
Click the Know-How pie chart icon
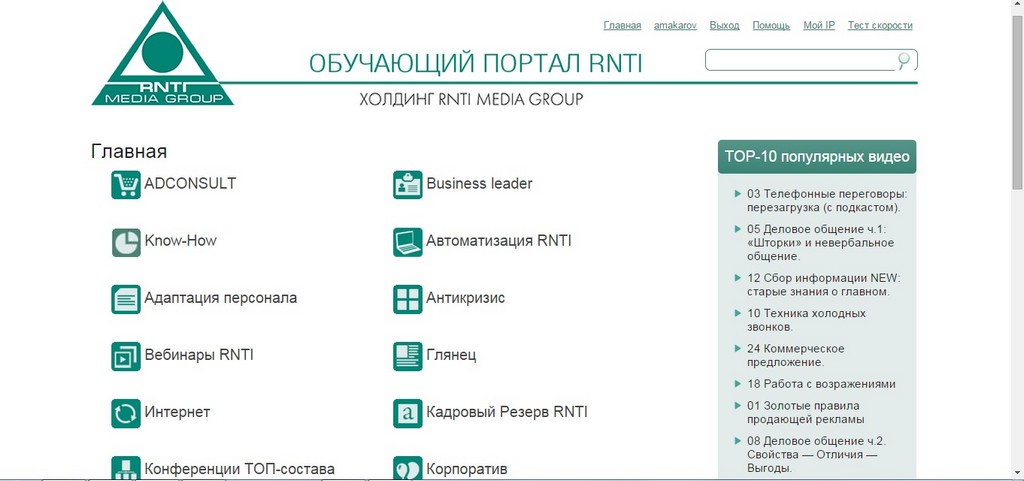126,242
